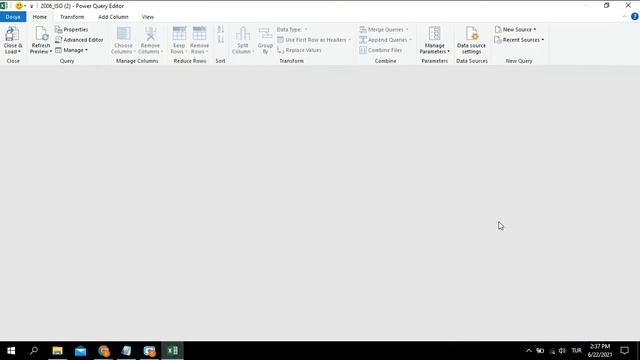Open the Advanced Editor
Screen dimensions: 640x360
[x=79, y=40]
